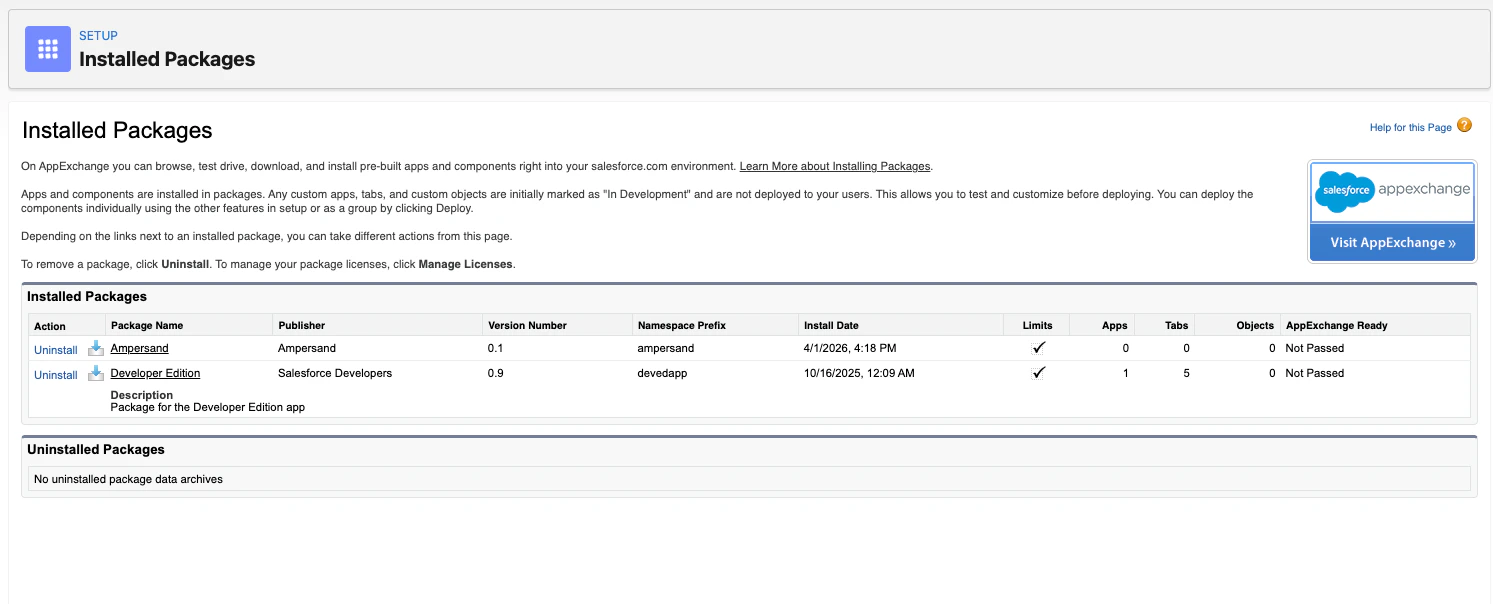Click the download icon beside Ampersand
The height and width of the screenshot is (604, 1493).
pos(96,348)
